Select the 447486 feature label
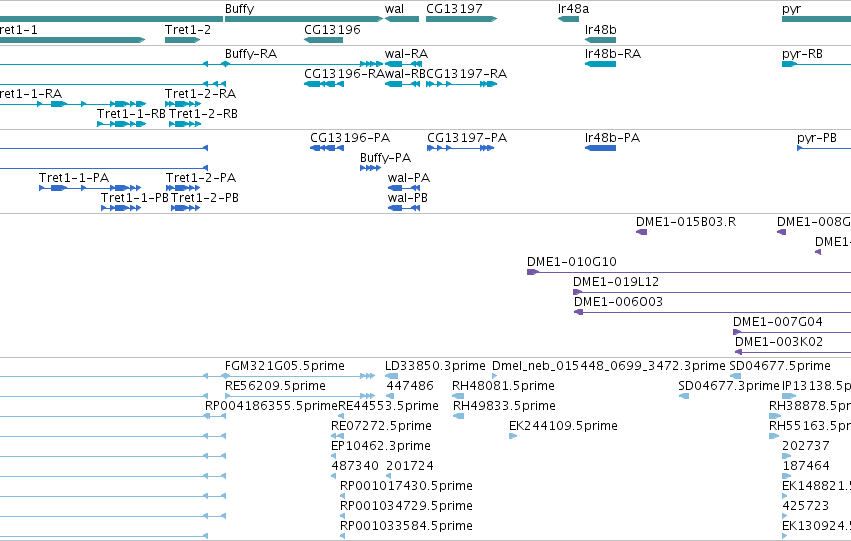851x541 pixels. point(410,386)
